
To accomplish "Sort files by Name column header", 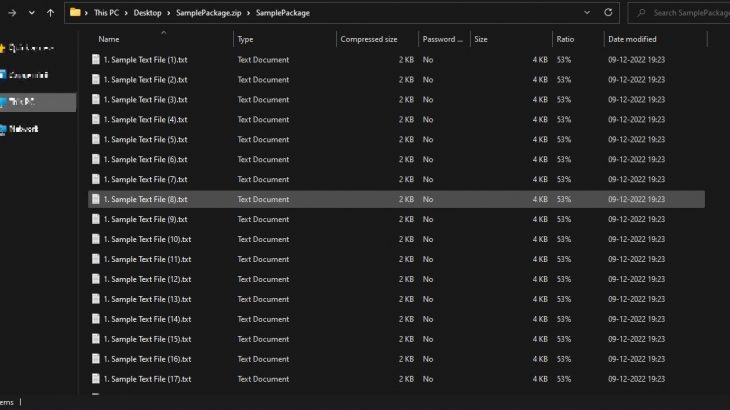I will coord(109,39).
